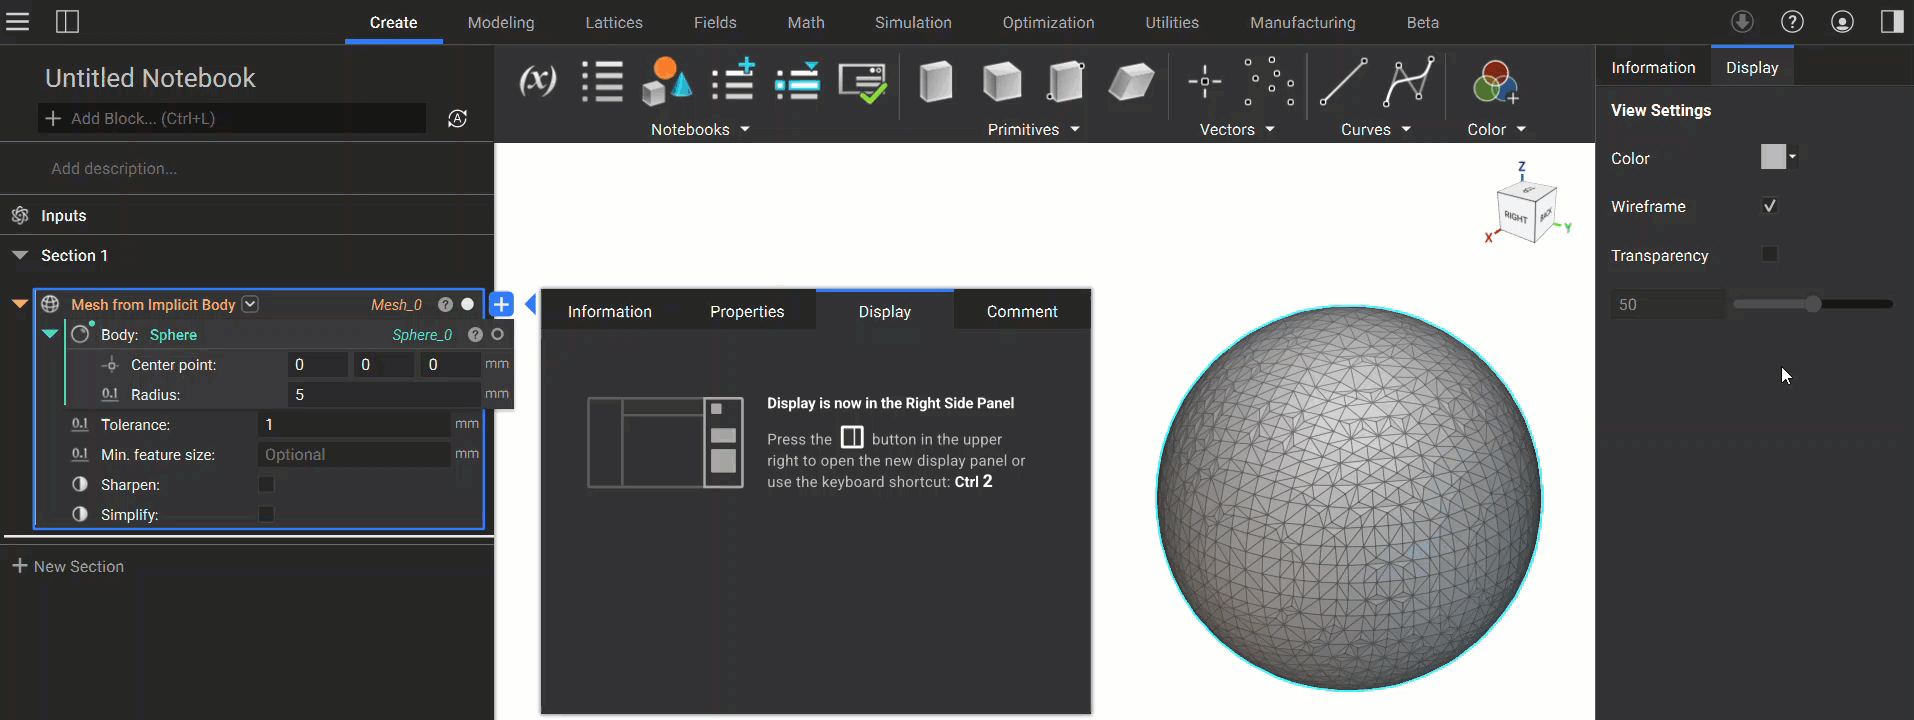
Task: Click the point cloud vector icon
Action: (x=1269, y=81)
